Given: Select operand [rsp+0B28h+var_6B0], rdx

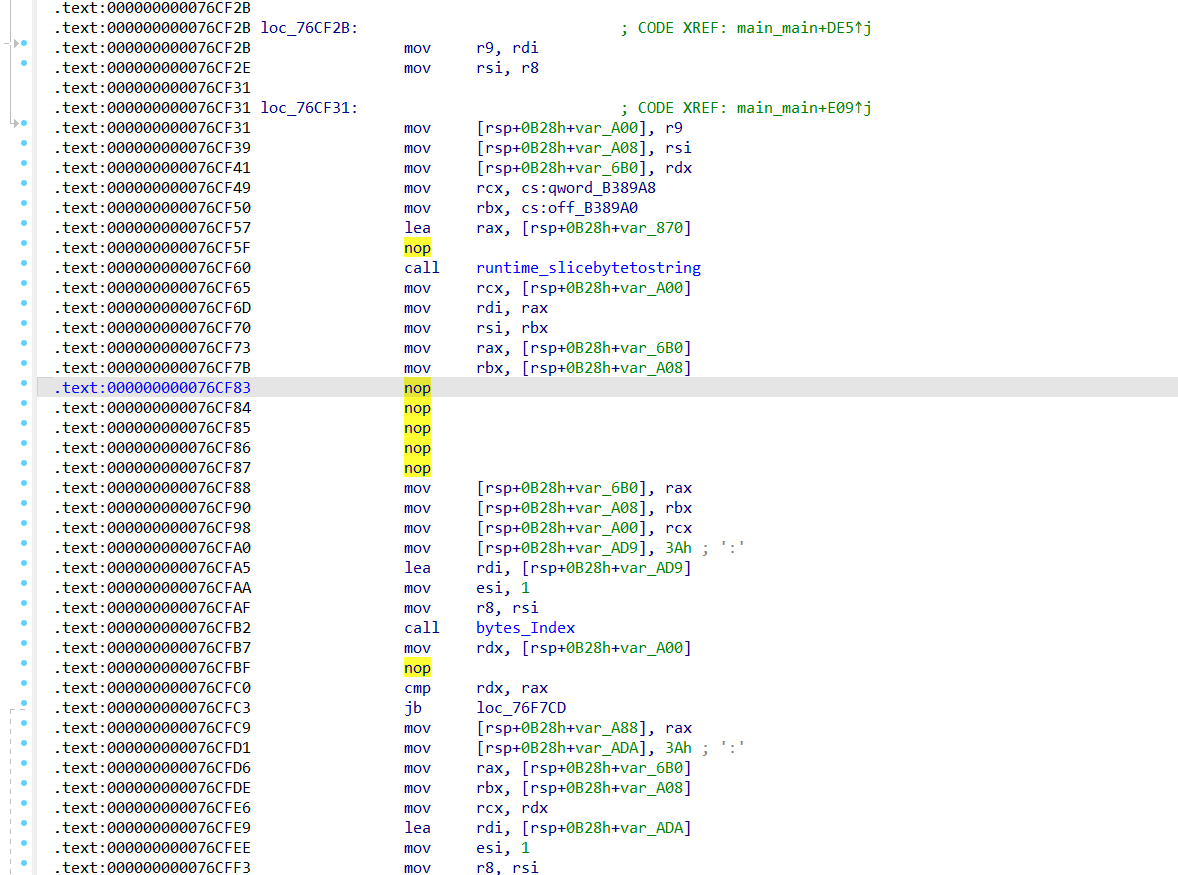Looking at the screenshot, I should [584, 168].
